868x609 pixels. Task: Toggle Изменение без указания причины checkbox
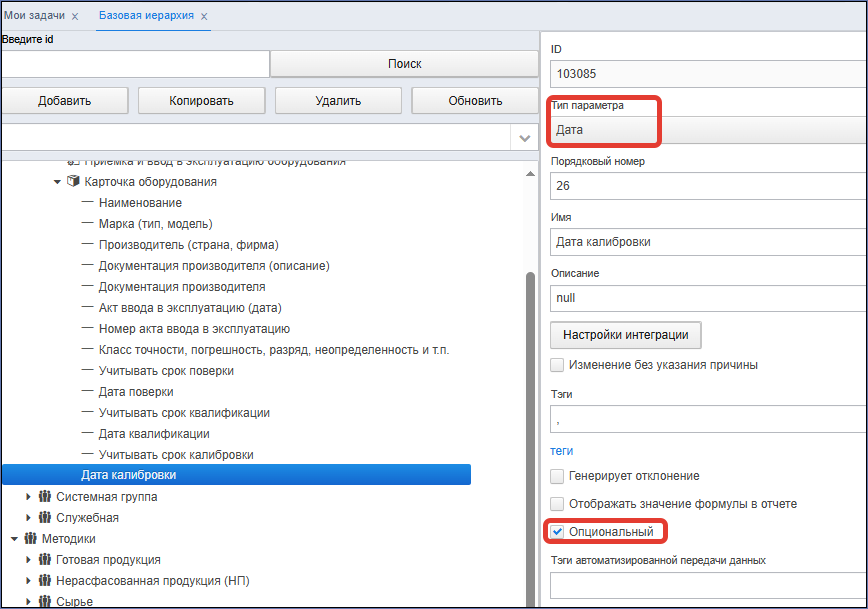coord(557,365)
